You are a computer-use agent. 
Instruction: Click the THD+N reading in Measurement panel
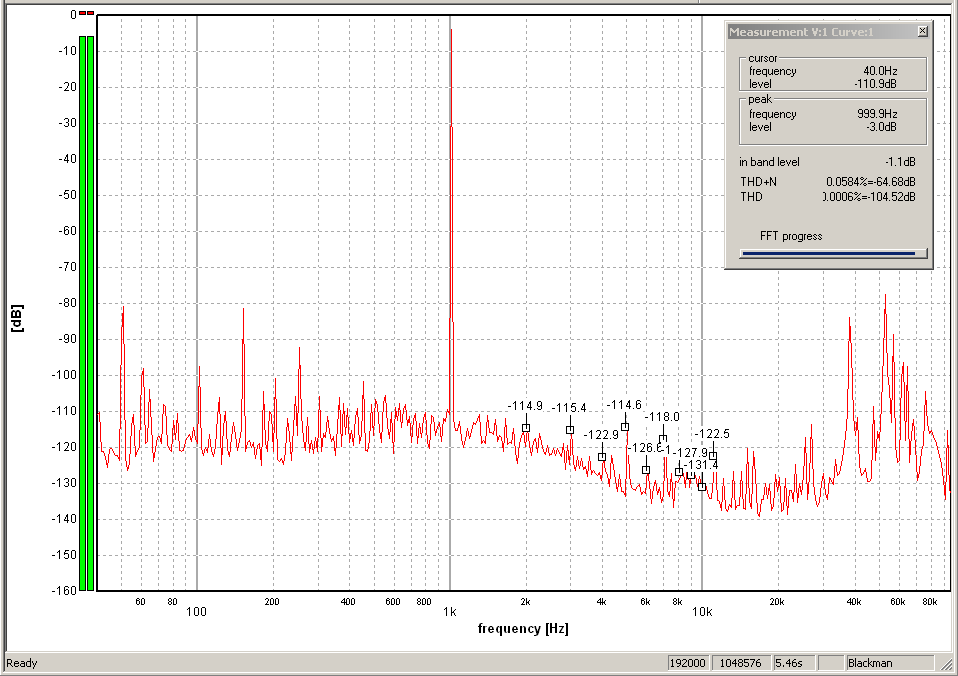(870, 182)
